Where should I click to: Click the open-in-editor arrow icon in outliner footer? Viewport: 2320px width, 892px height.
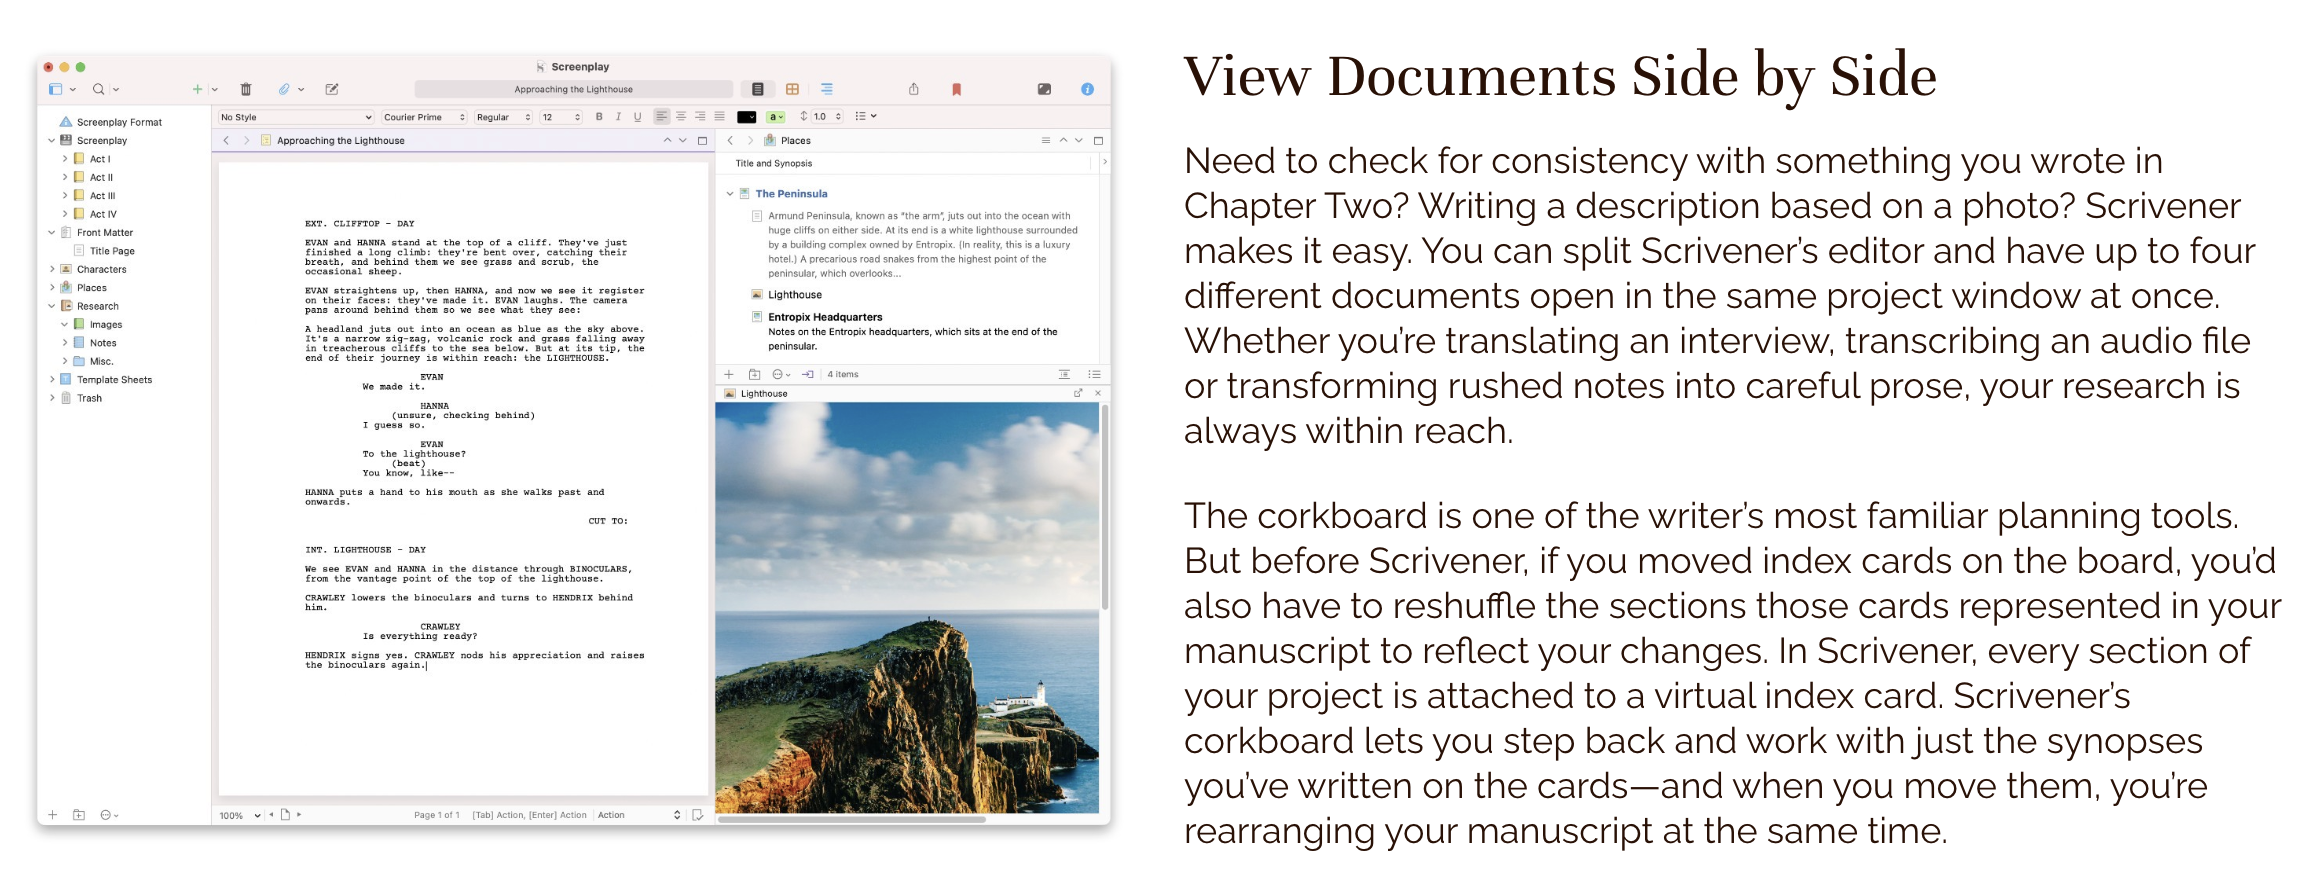(x=808, y=375)
